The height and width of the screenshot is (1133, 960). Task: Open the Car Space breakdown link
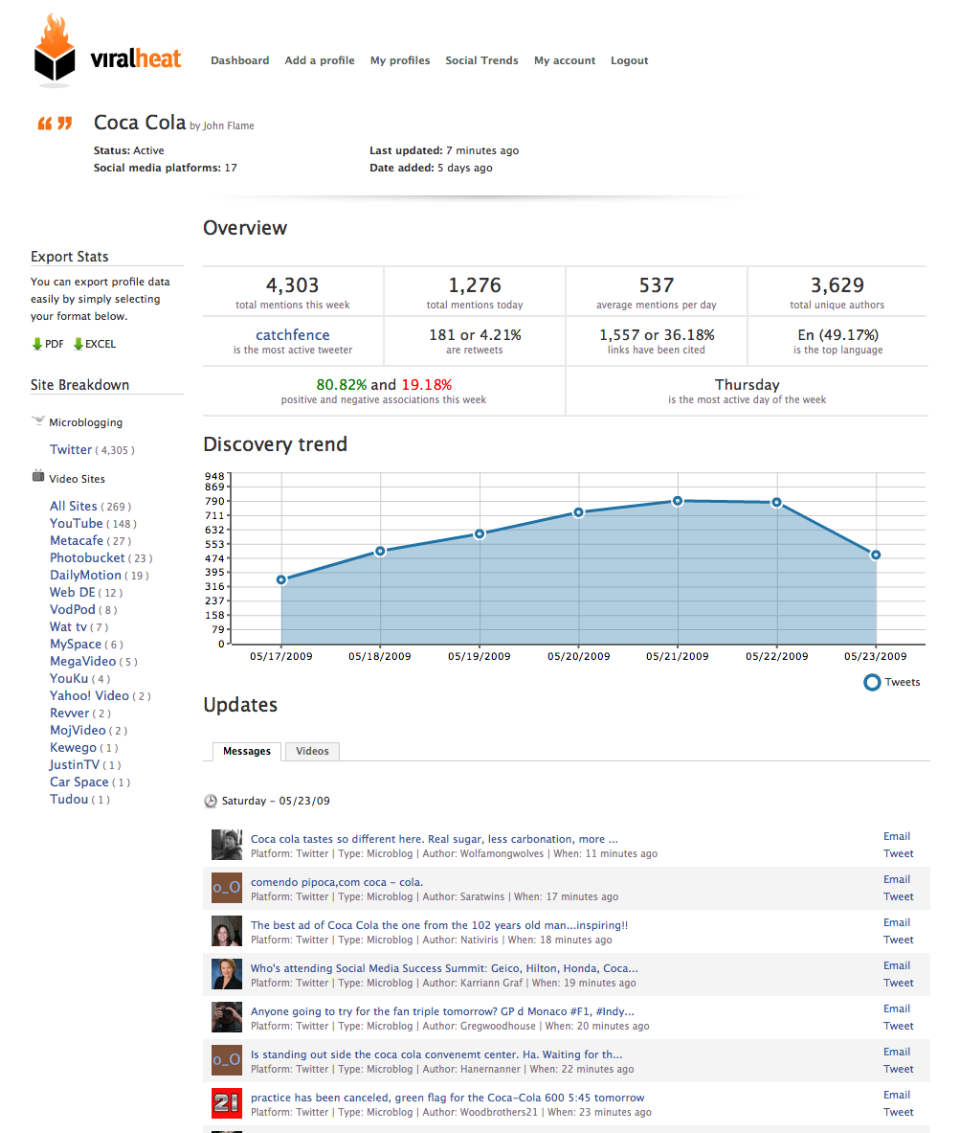(79, 782)
